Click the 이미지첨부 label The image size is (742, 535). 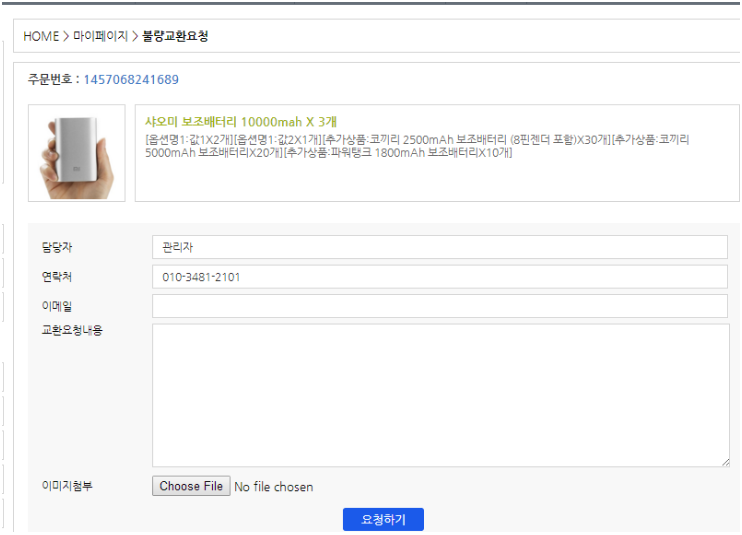coord(66,486)
